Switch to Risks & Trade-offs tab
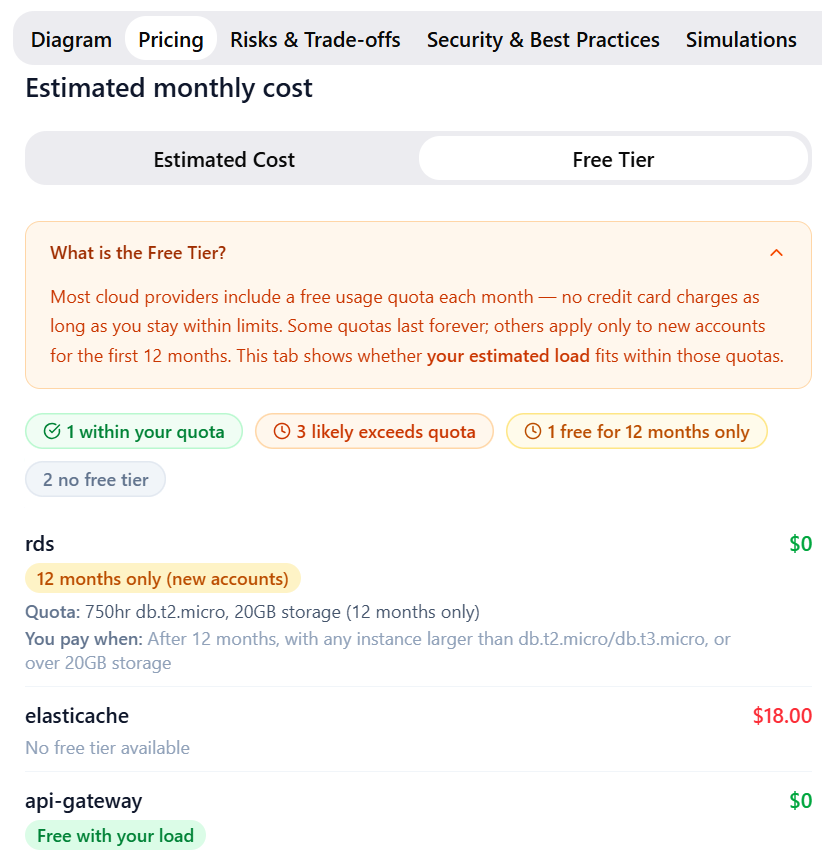Viewport: 822px width, 855px height. [x=315, y=40]
